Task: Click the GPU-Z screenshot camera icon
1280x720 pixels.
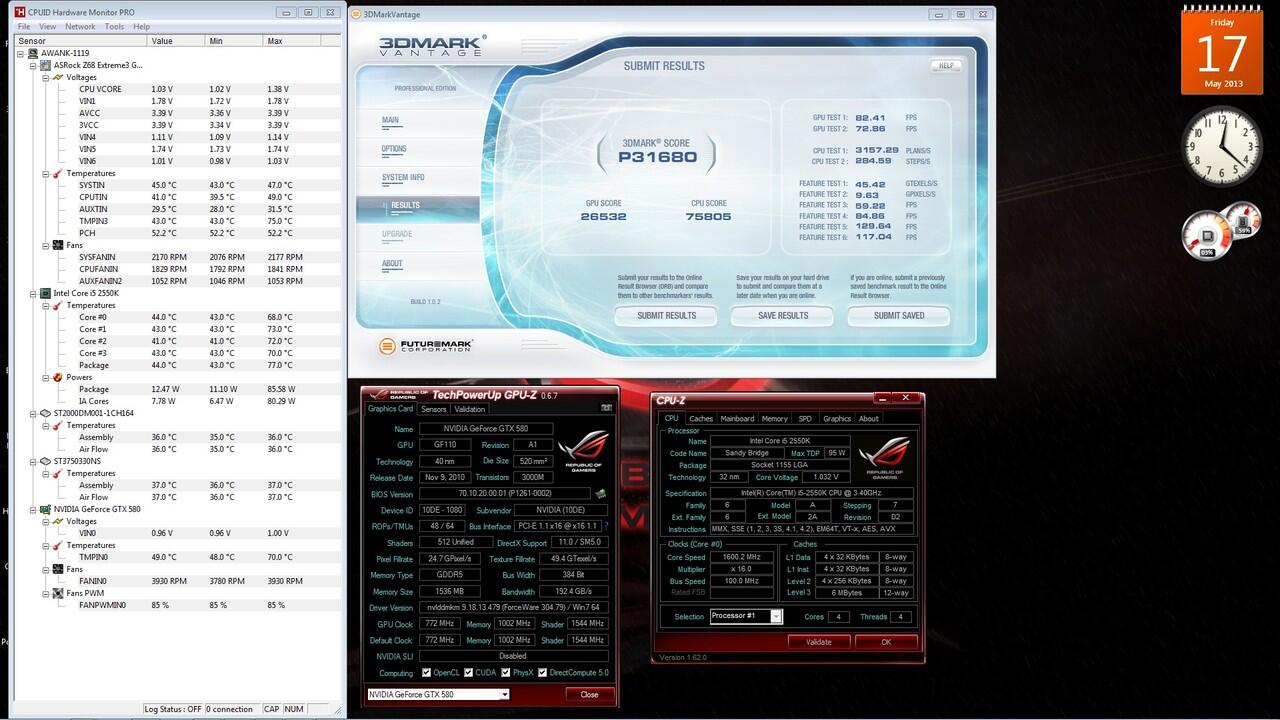Action: tap(606, 408)
